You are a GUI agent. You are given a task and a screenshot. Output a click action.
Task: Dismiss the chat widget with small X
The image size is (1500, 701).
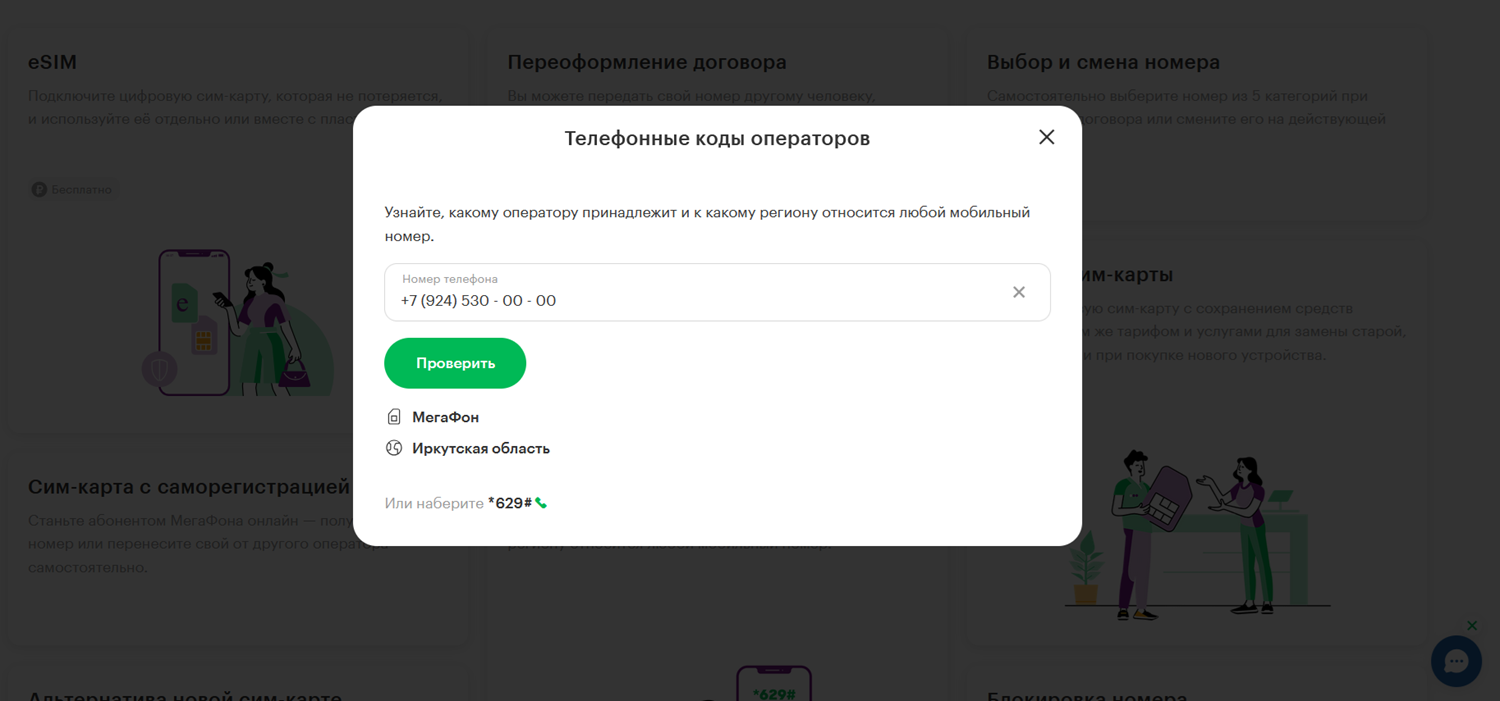point(1472,626)
